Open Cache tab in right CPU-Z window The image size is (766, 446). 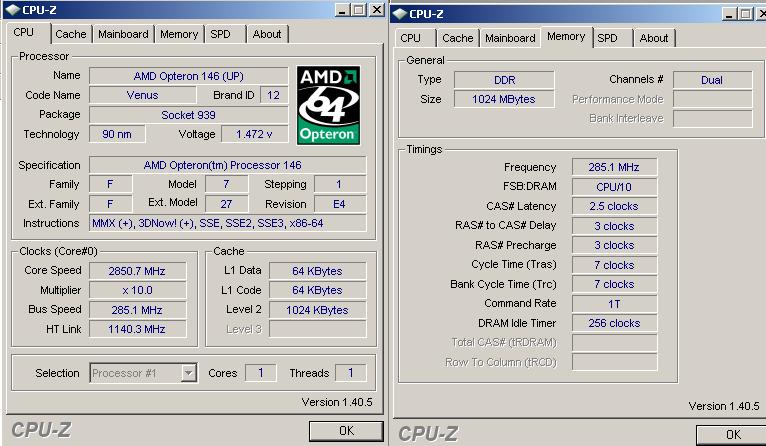[x=458, y=38]
